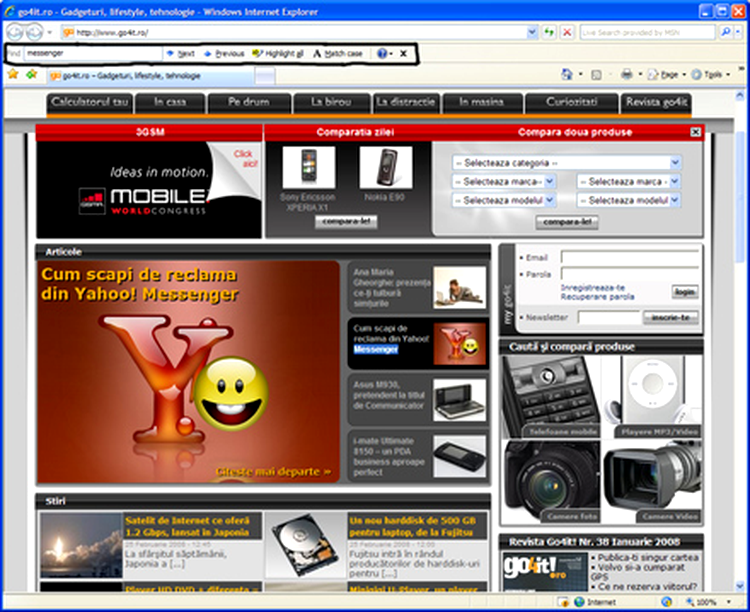Image resolution: width=750 pixels, height=612 pixels.
Task: Open recent pages dropdown arrow
Action: [x=50, y=33]
